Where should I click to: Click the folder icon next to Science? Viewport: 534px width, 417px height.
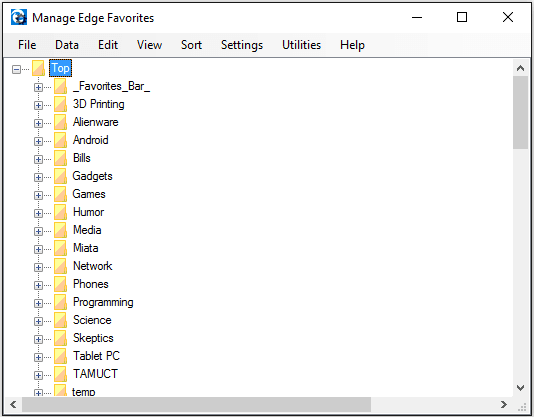pyautogui.click(x=61, y=320)
